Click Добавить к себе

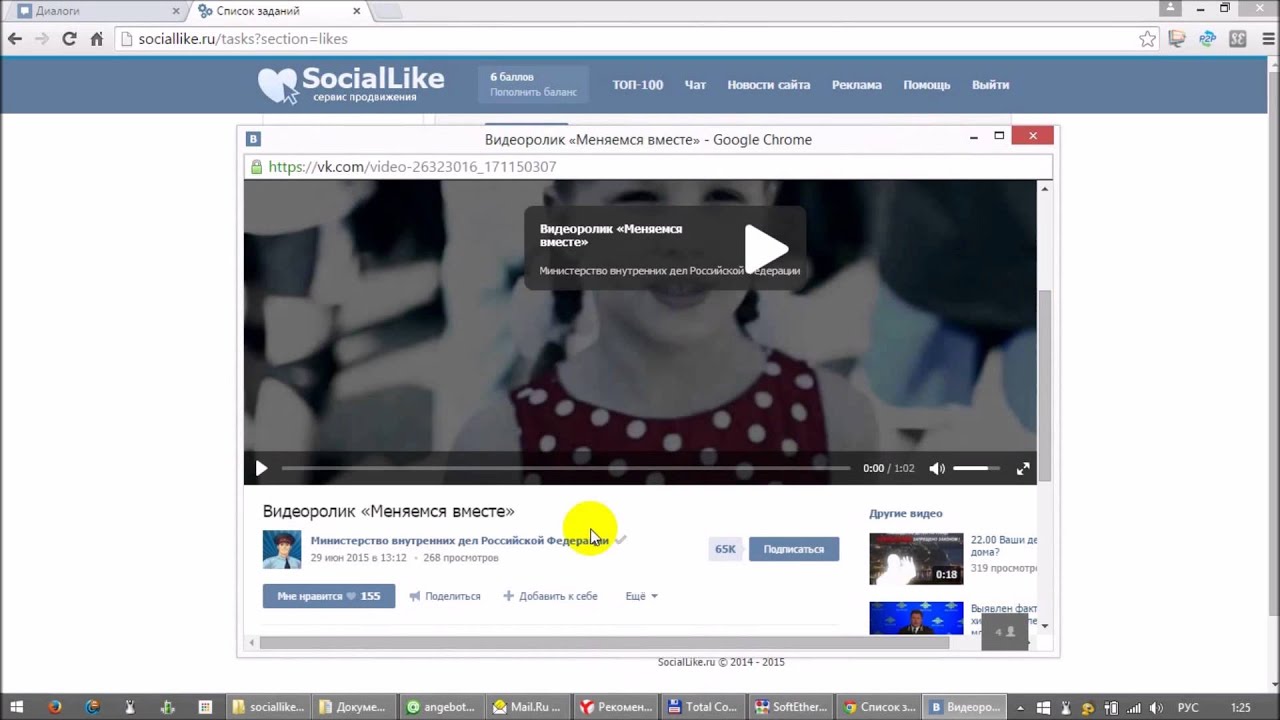point(550,596)
